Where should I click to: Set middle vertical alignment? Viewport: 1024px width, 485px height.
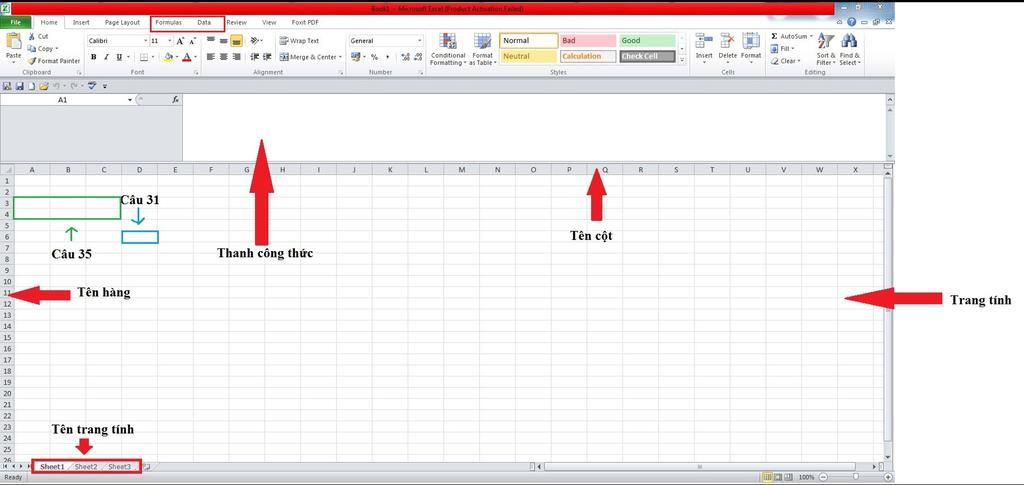tap(223, 40)
